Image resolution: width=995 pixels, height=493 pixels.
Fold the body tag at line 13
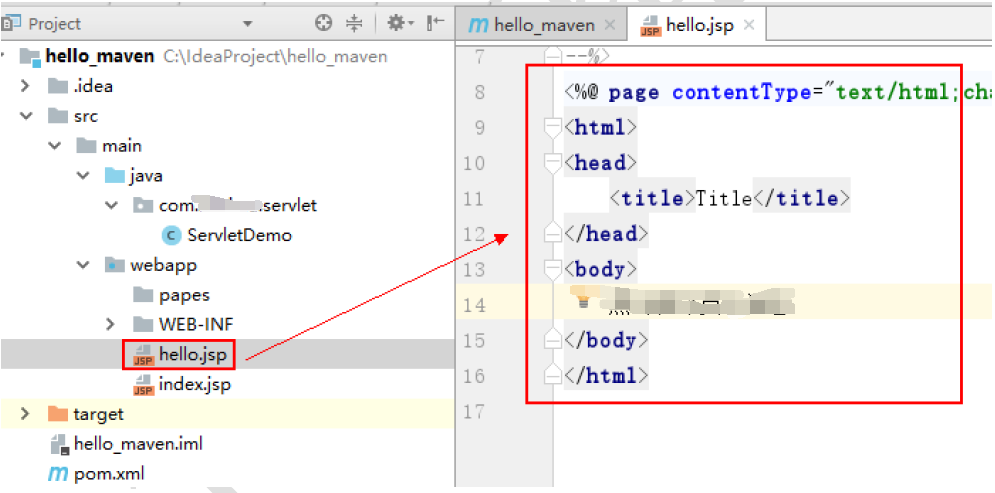click(x=553, y=270)
